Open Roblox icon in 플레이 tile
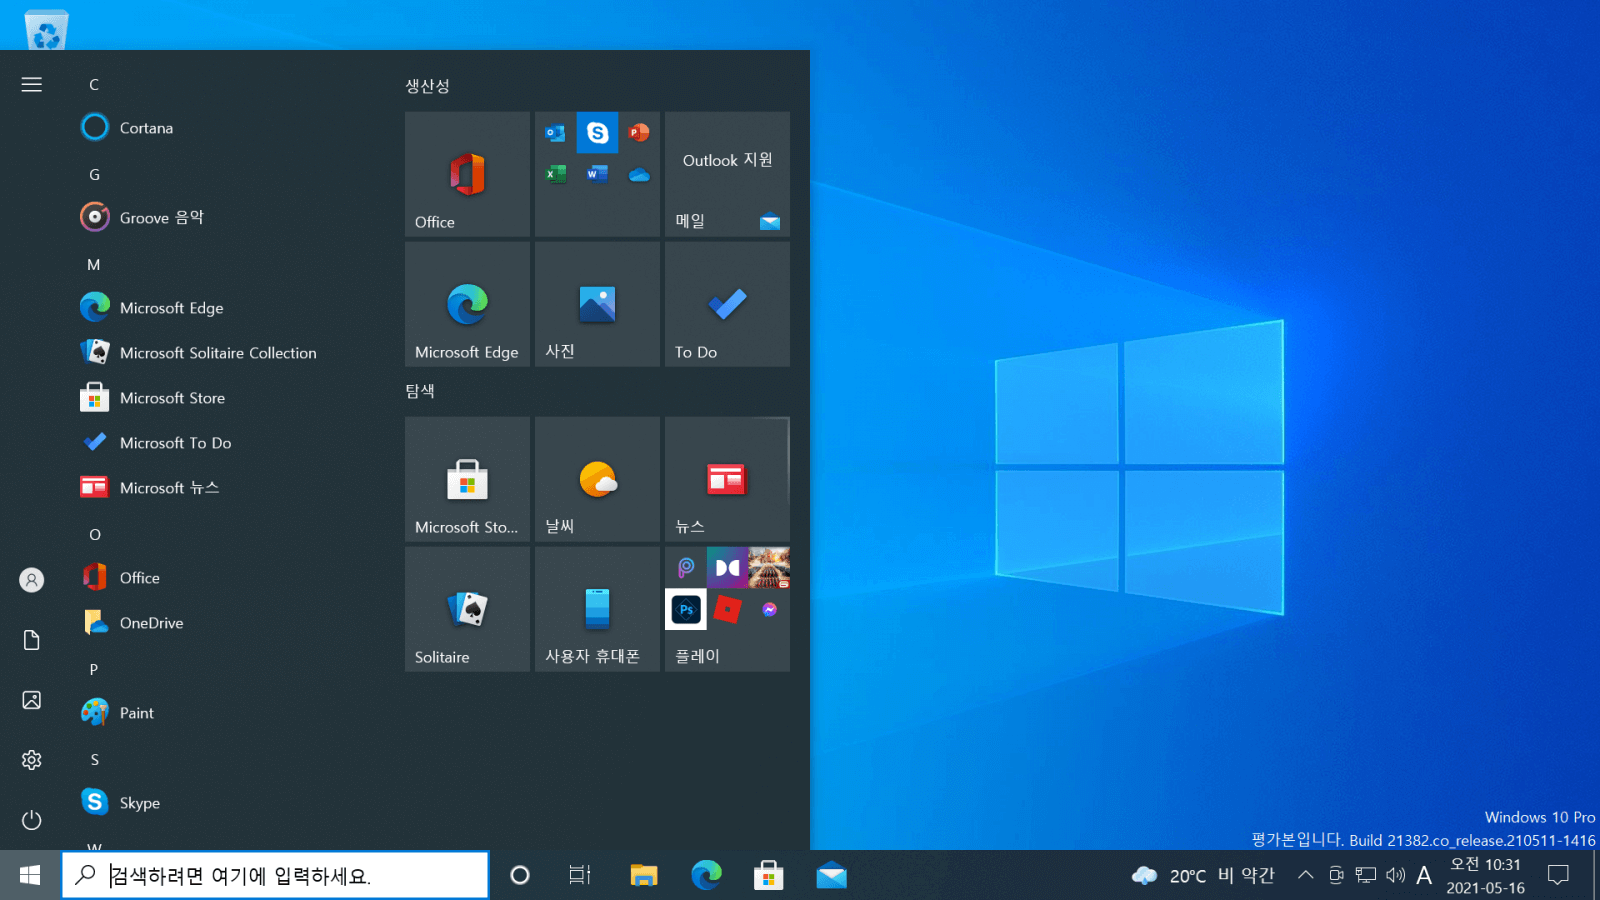1600x900 pixels. tap(728, 609)
